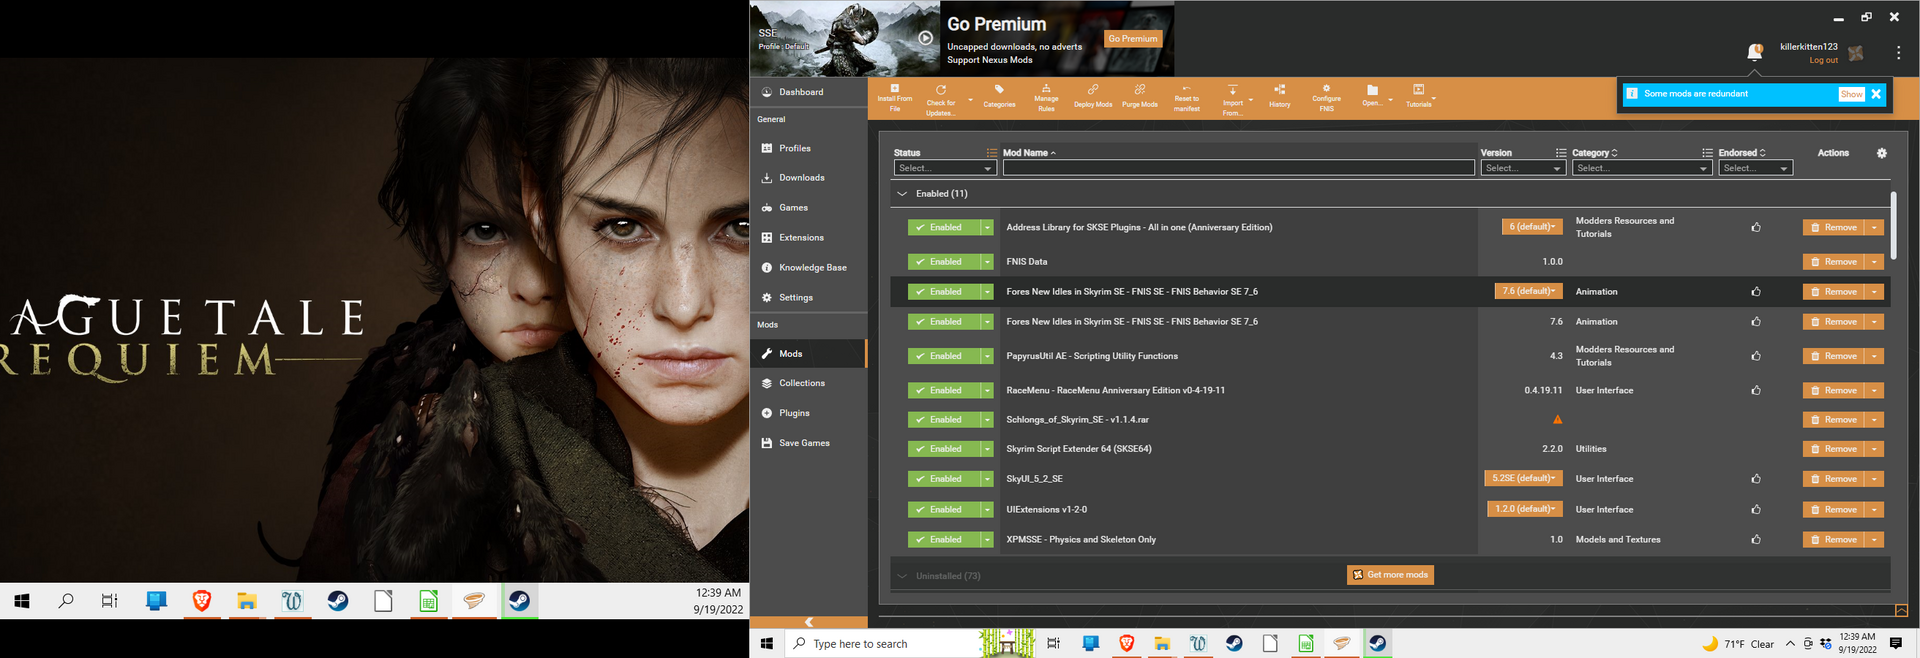Click the table settings gear icon

coord(1882,153)
